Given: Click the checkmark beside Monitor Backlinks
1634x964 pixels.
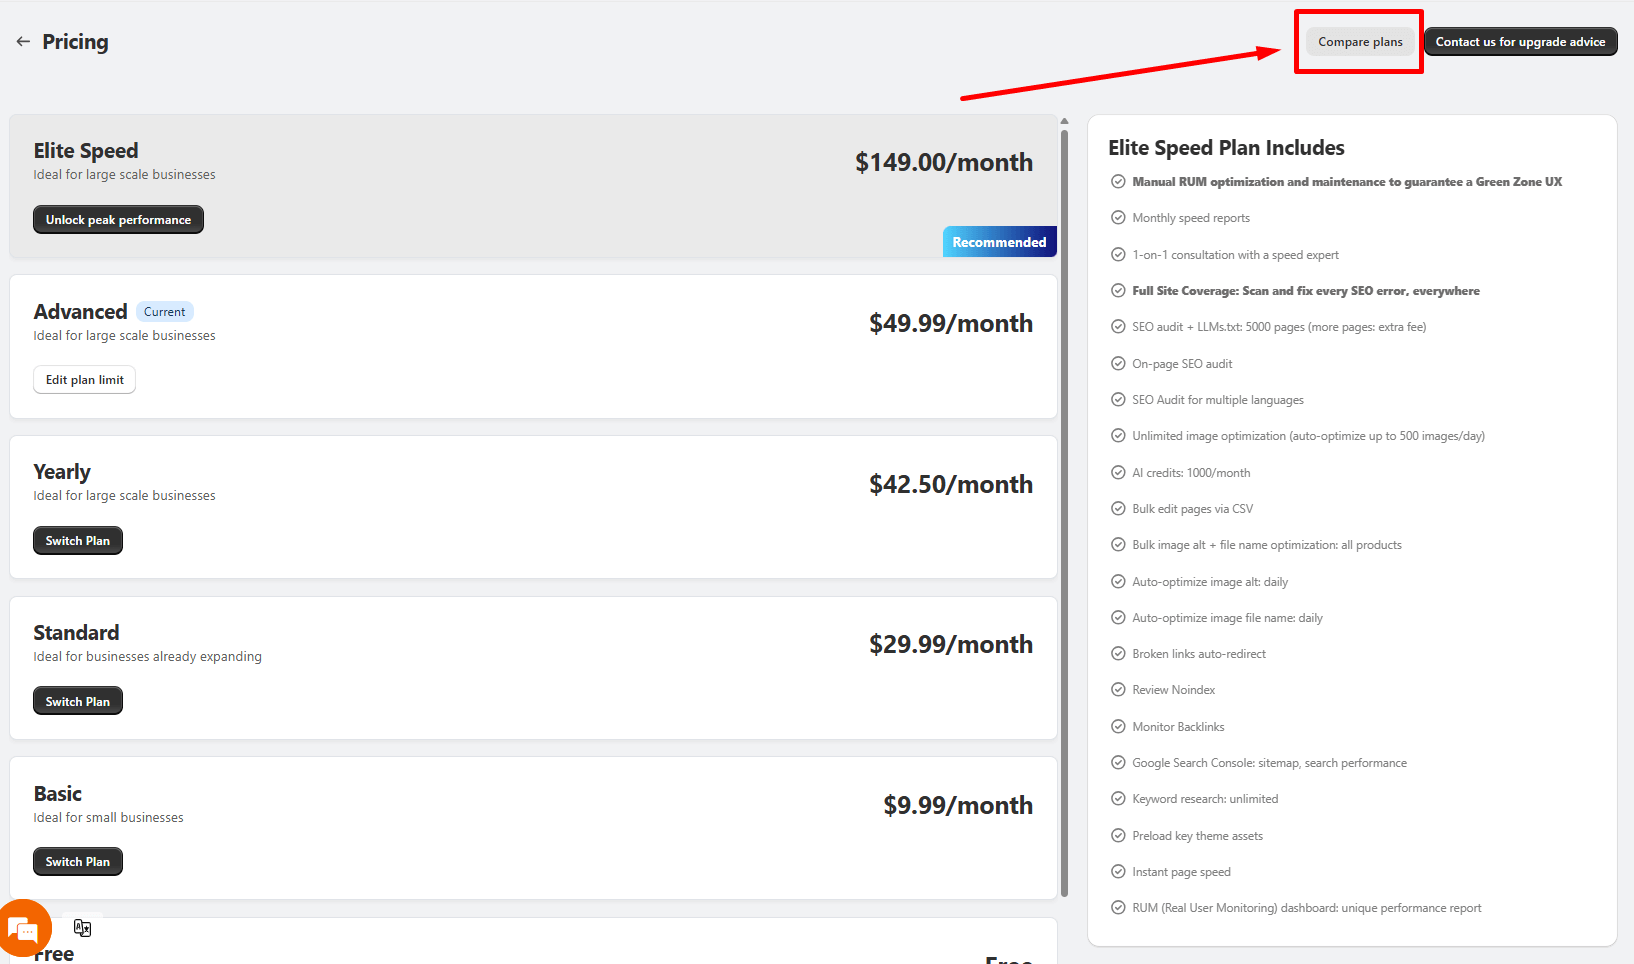Looking at the screenshot, I should [1117, 726].
